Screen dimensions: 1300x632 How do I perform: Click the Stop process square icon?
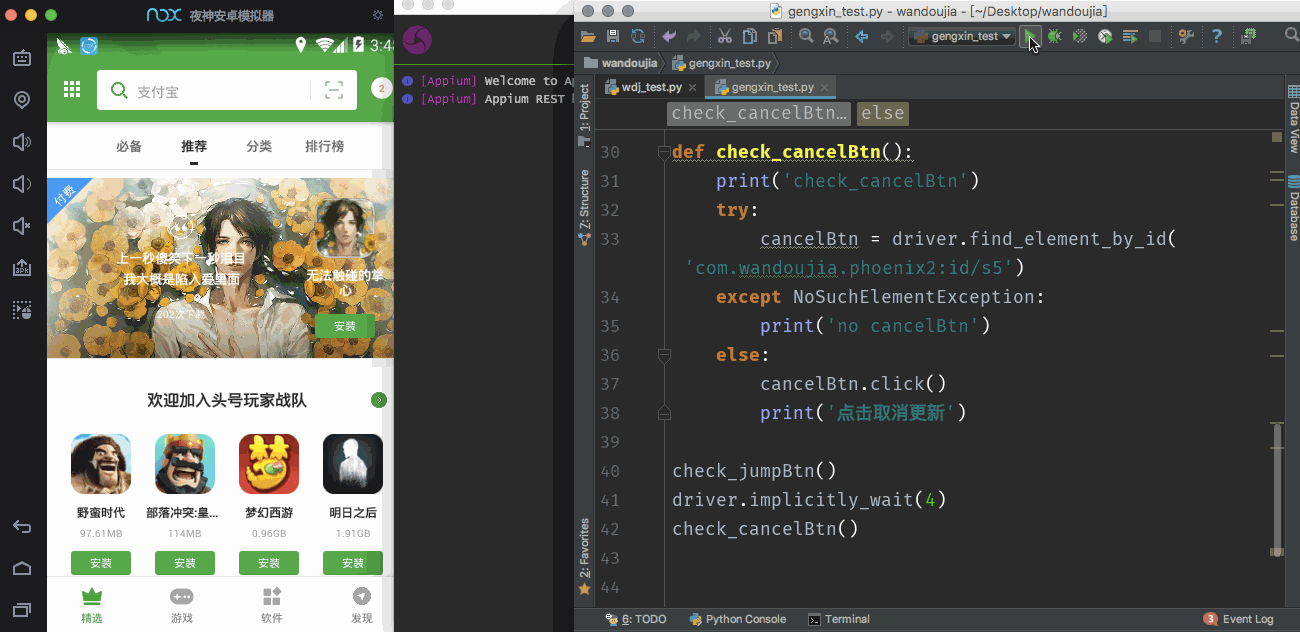1155,36
